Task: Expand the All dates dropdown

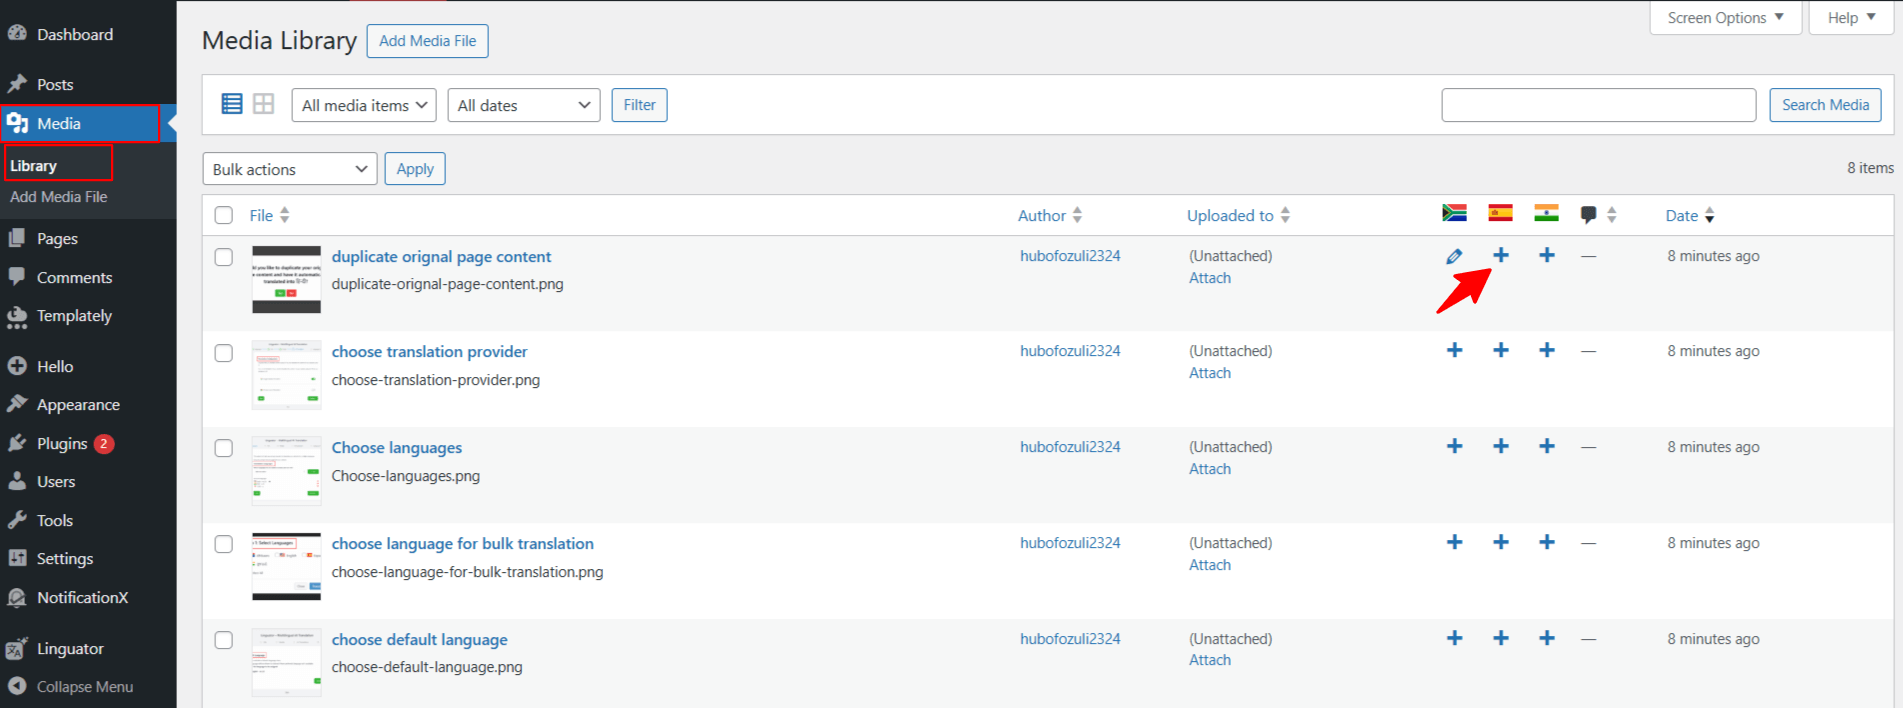Action: point(523,105)
